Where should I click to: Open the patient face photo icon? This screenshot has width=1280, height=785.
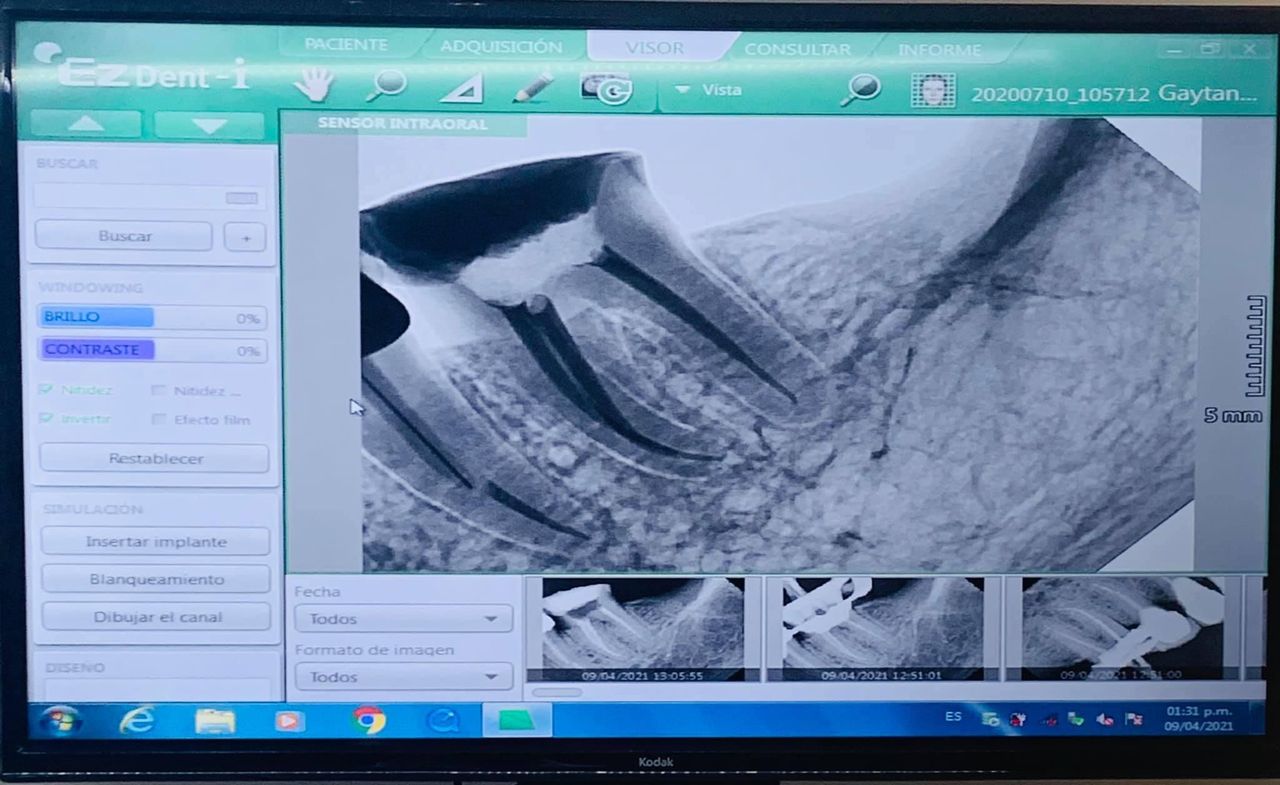tap(932, 91)
